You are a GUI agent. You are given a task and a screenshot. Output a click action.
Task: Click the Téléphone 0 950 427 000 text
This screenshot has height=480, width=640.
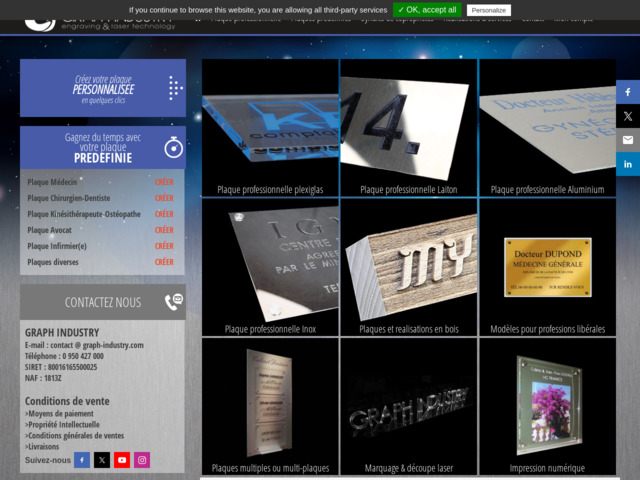(x=64, y=356)
